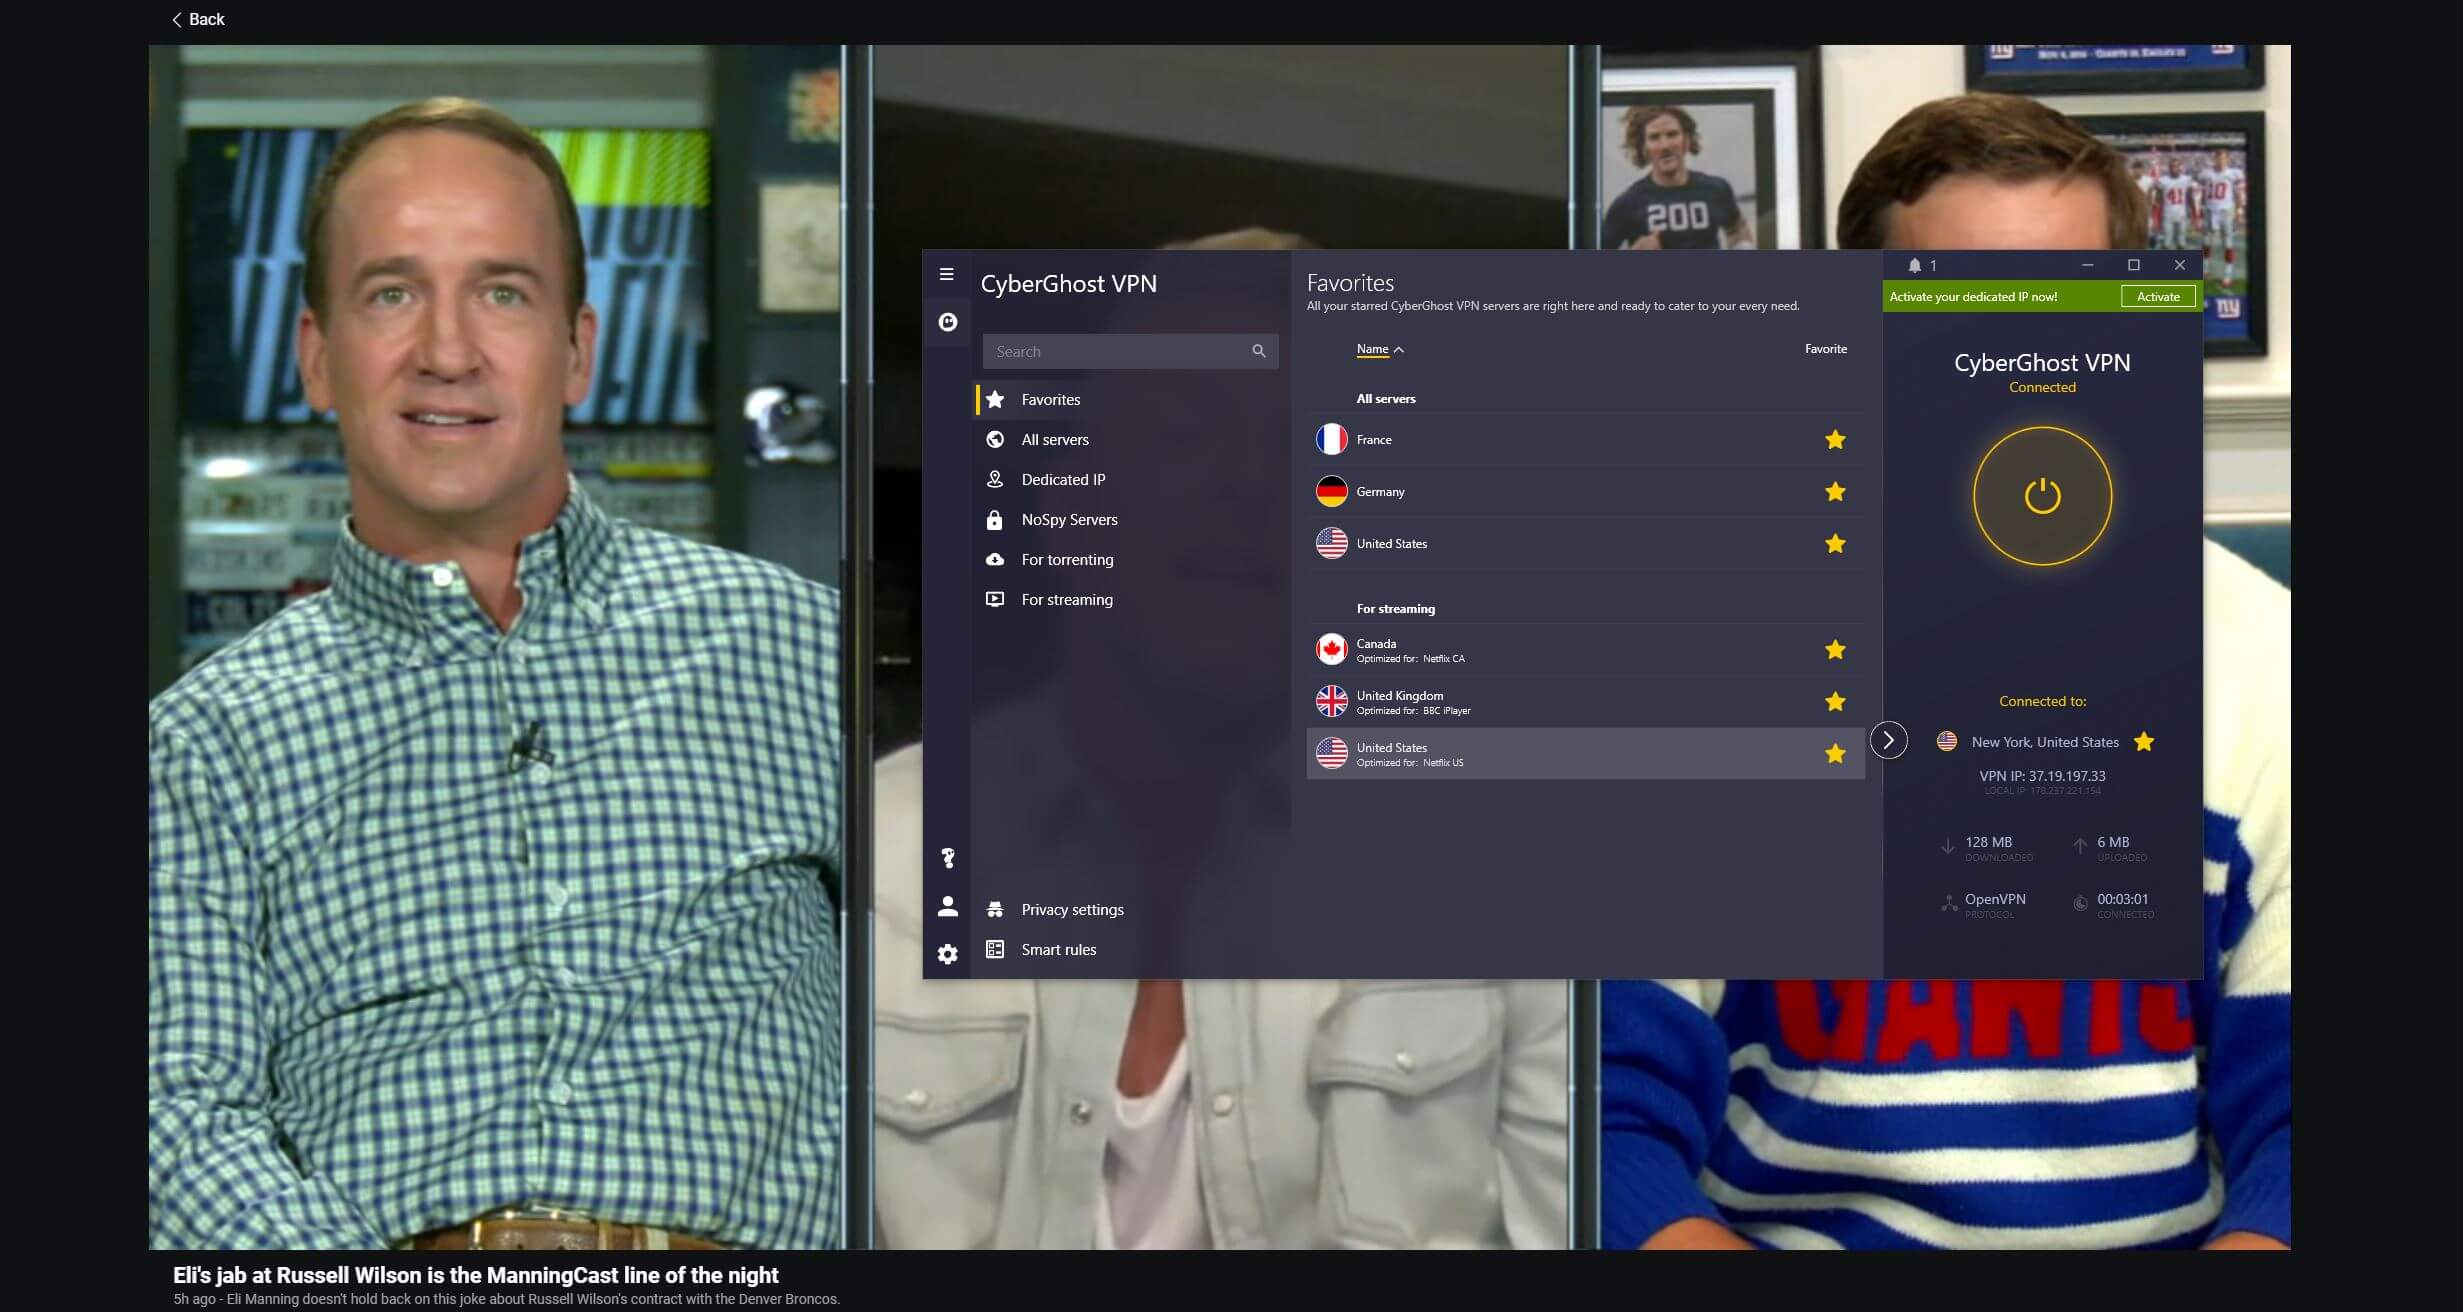Click the torrenting cloud download icon
Viewport: 2463px width, 1312px height.
[x=995, y=559]
